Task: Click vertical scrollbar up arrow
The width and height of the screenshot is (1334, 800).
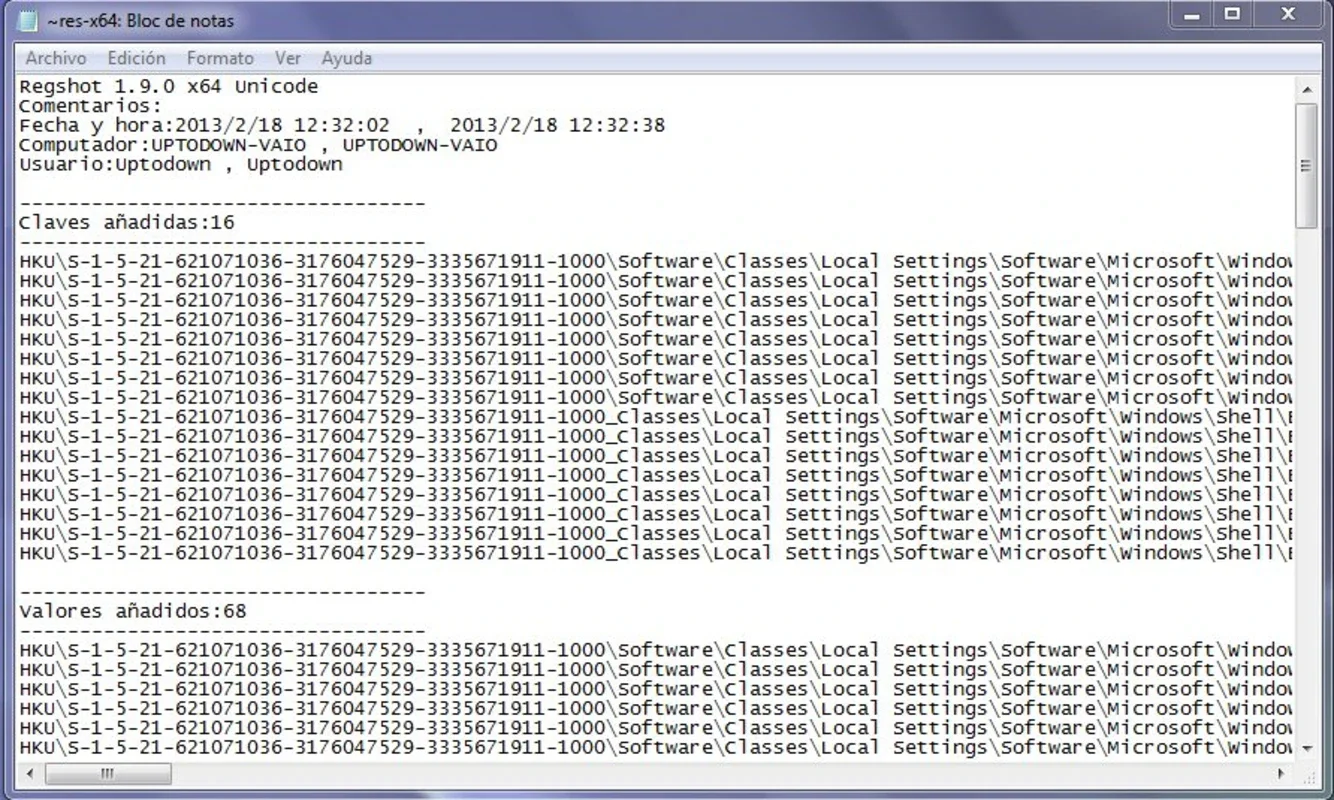Action: click(1306, 90)
